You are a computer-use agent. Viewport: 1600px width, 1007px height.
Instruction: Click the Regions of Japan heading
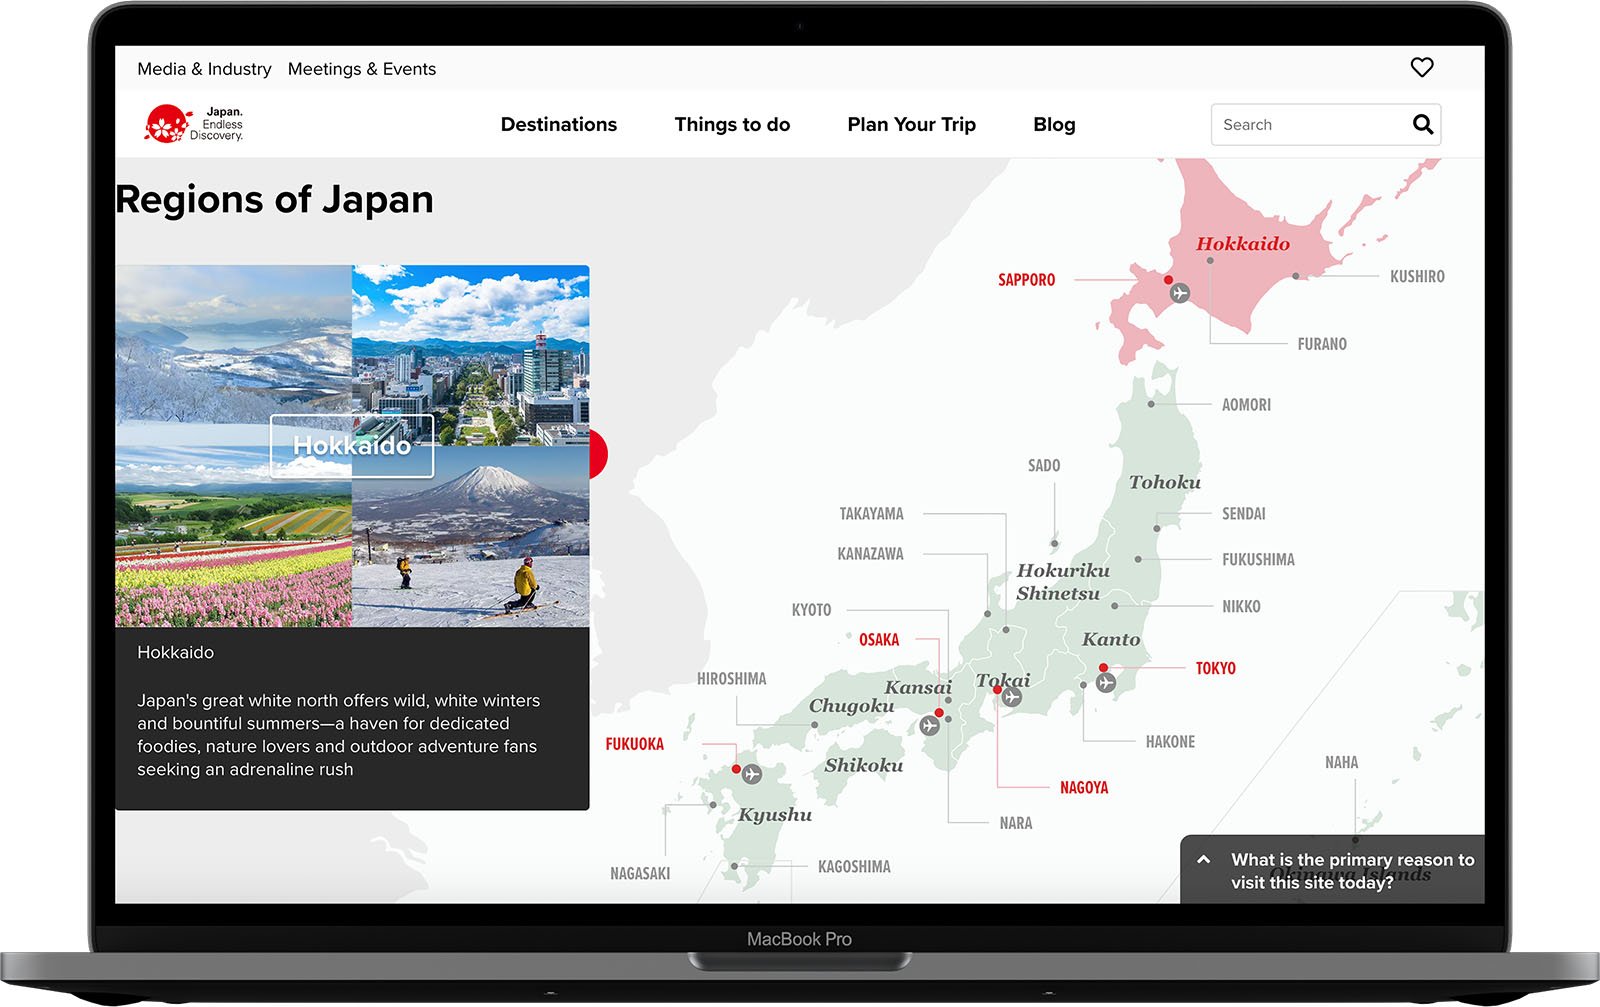[274, 200]
